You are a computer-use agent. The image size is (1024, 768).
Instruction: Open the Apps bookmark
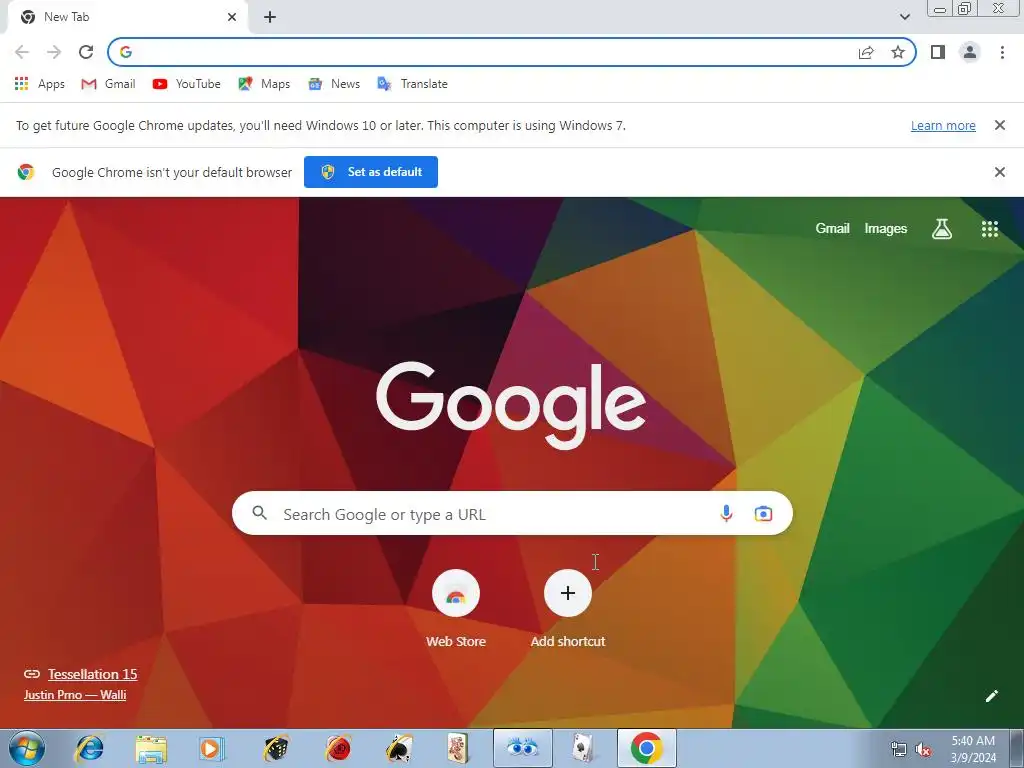pos(40,84)
